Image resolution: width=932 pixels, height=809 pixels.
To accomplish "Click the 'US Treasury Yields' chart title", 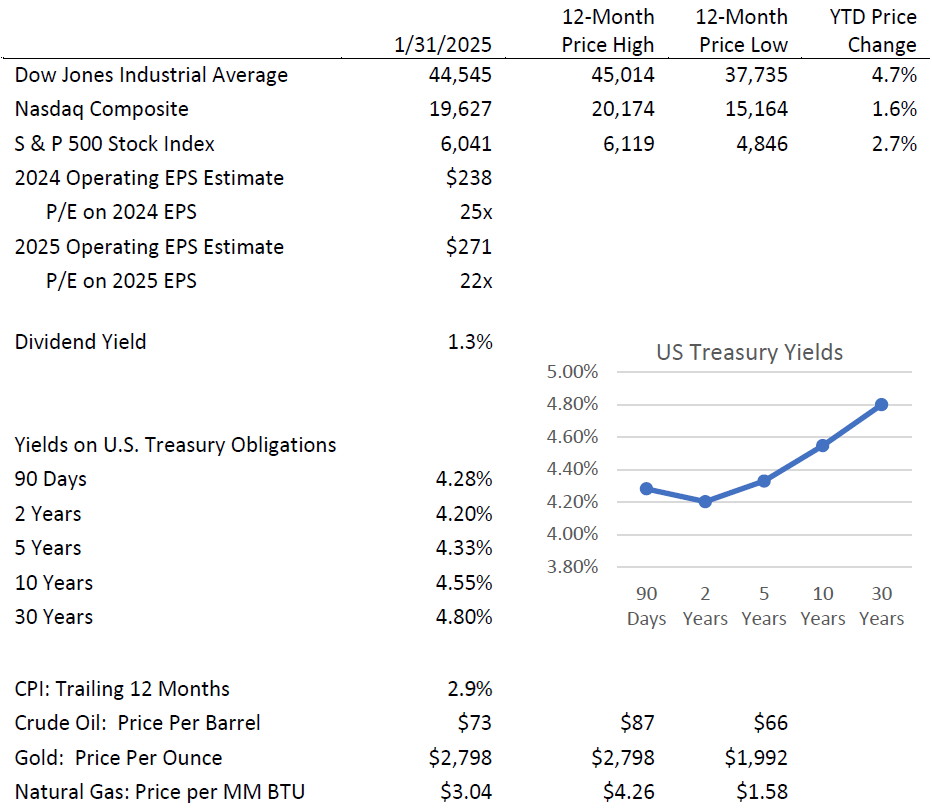I will point(750,352).
